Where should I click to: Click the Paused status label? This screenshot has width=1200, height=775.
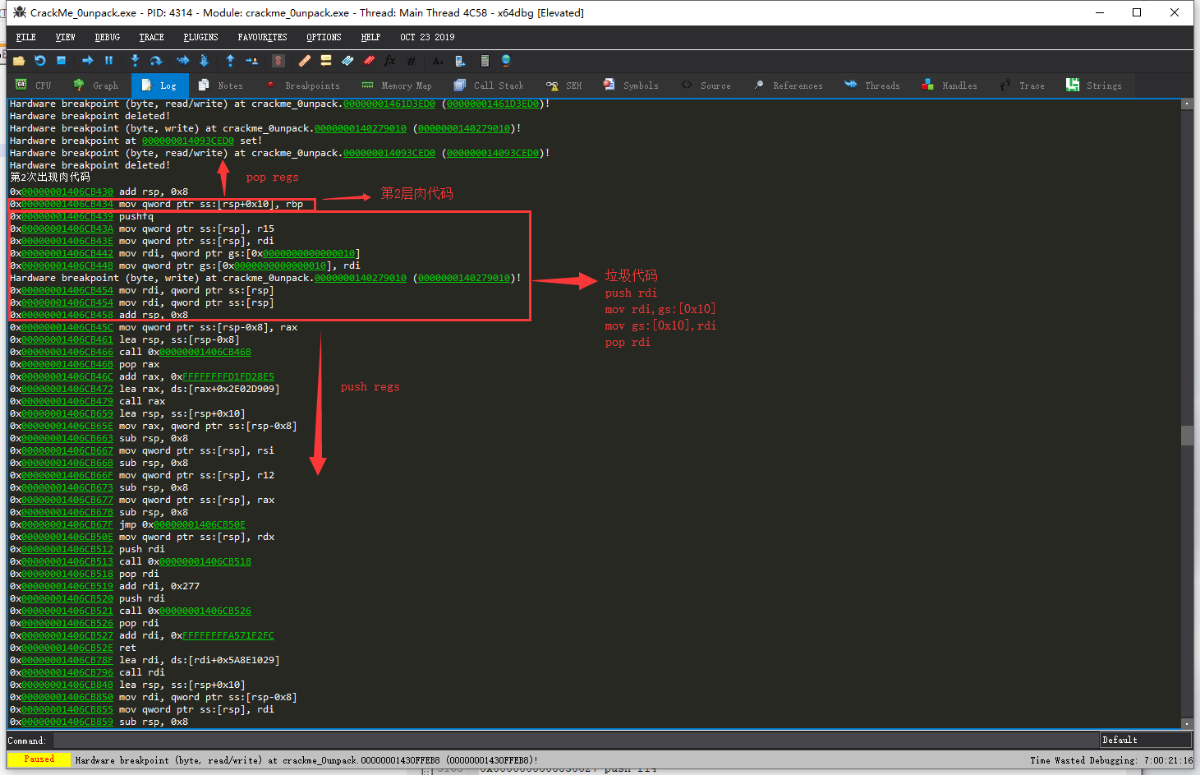pyautogui.click(x=39, y=760)
